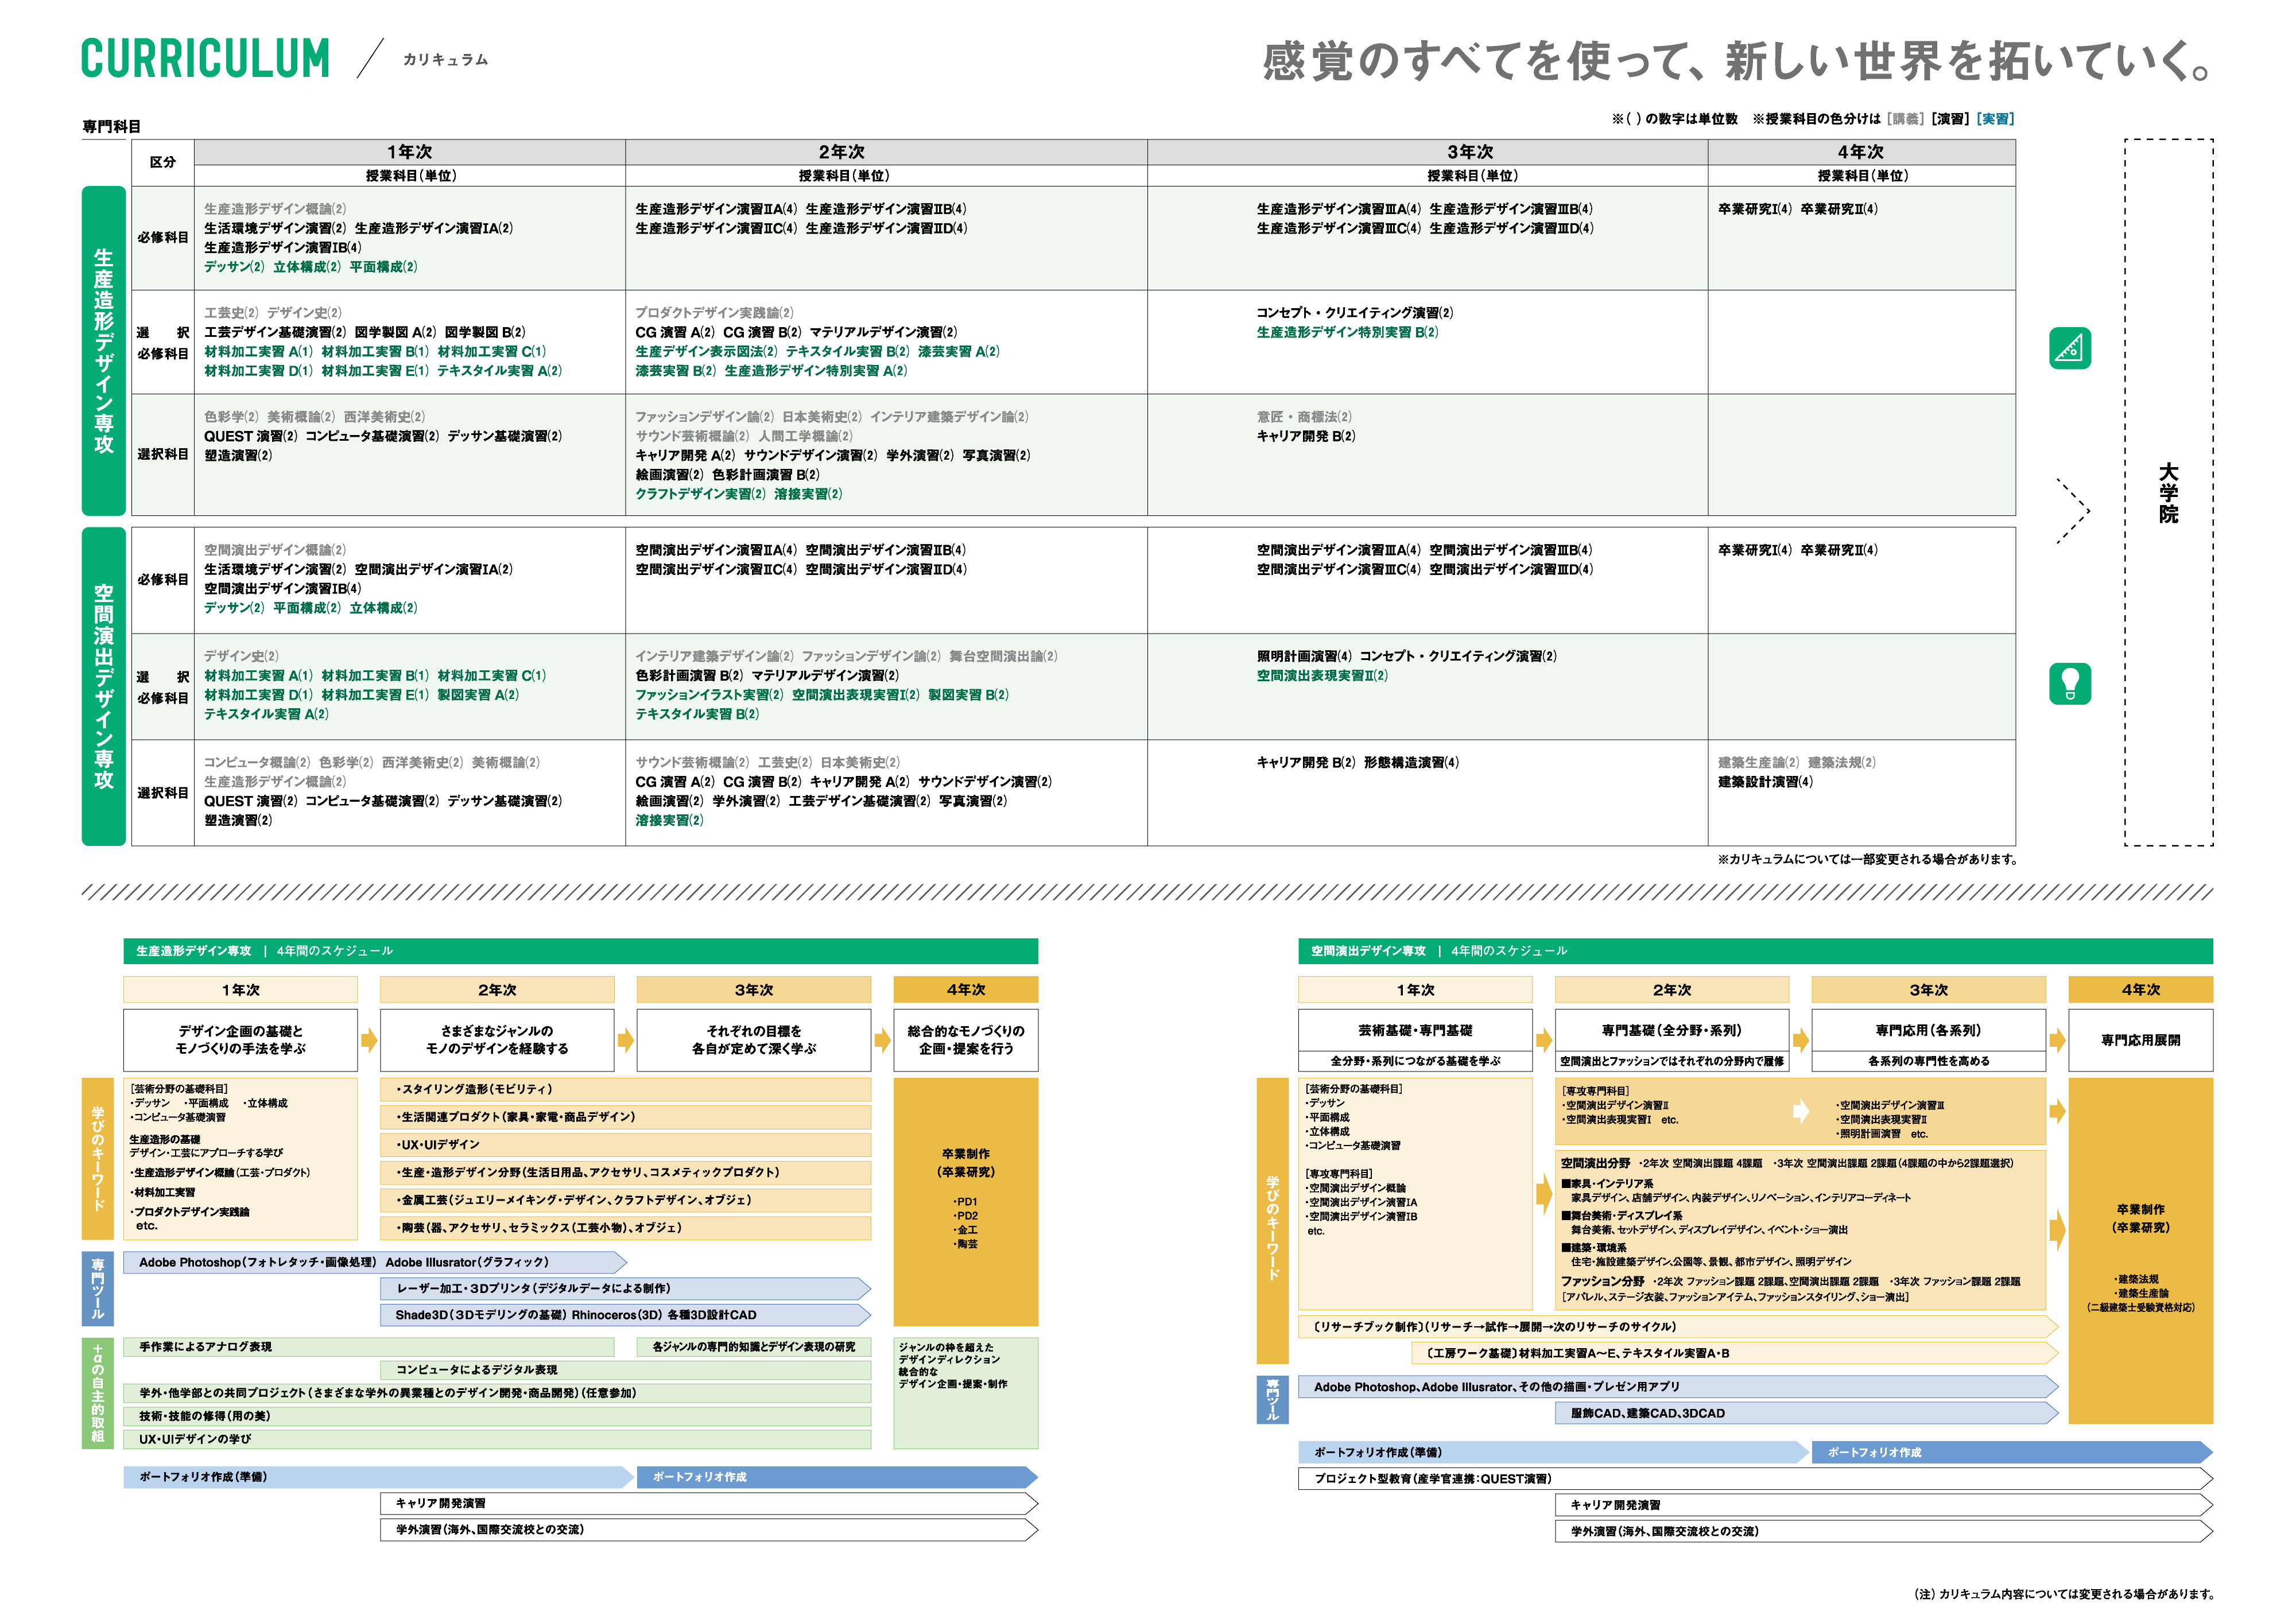Click プロダクトデザイン実践論(2) in the table

tap(714, 313)
